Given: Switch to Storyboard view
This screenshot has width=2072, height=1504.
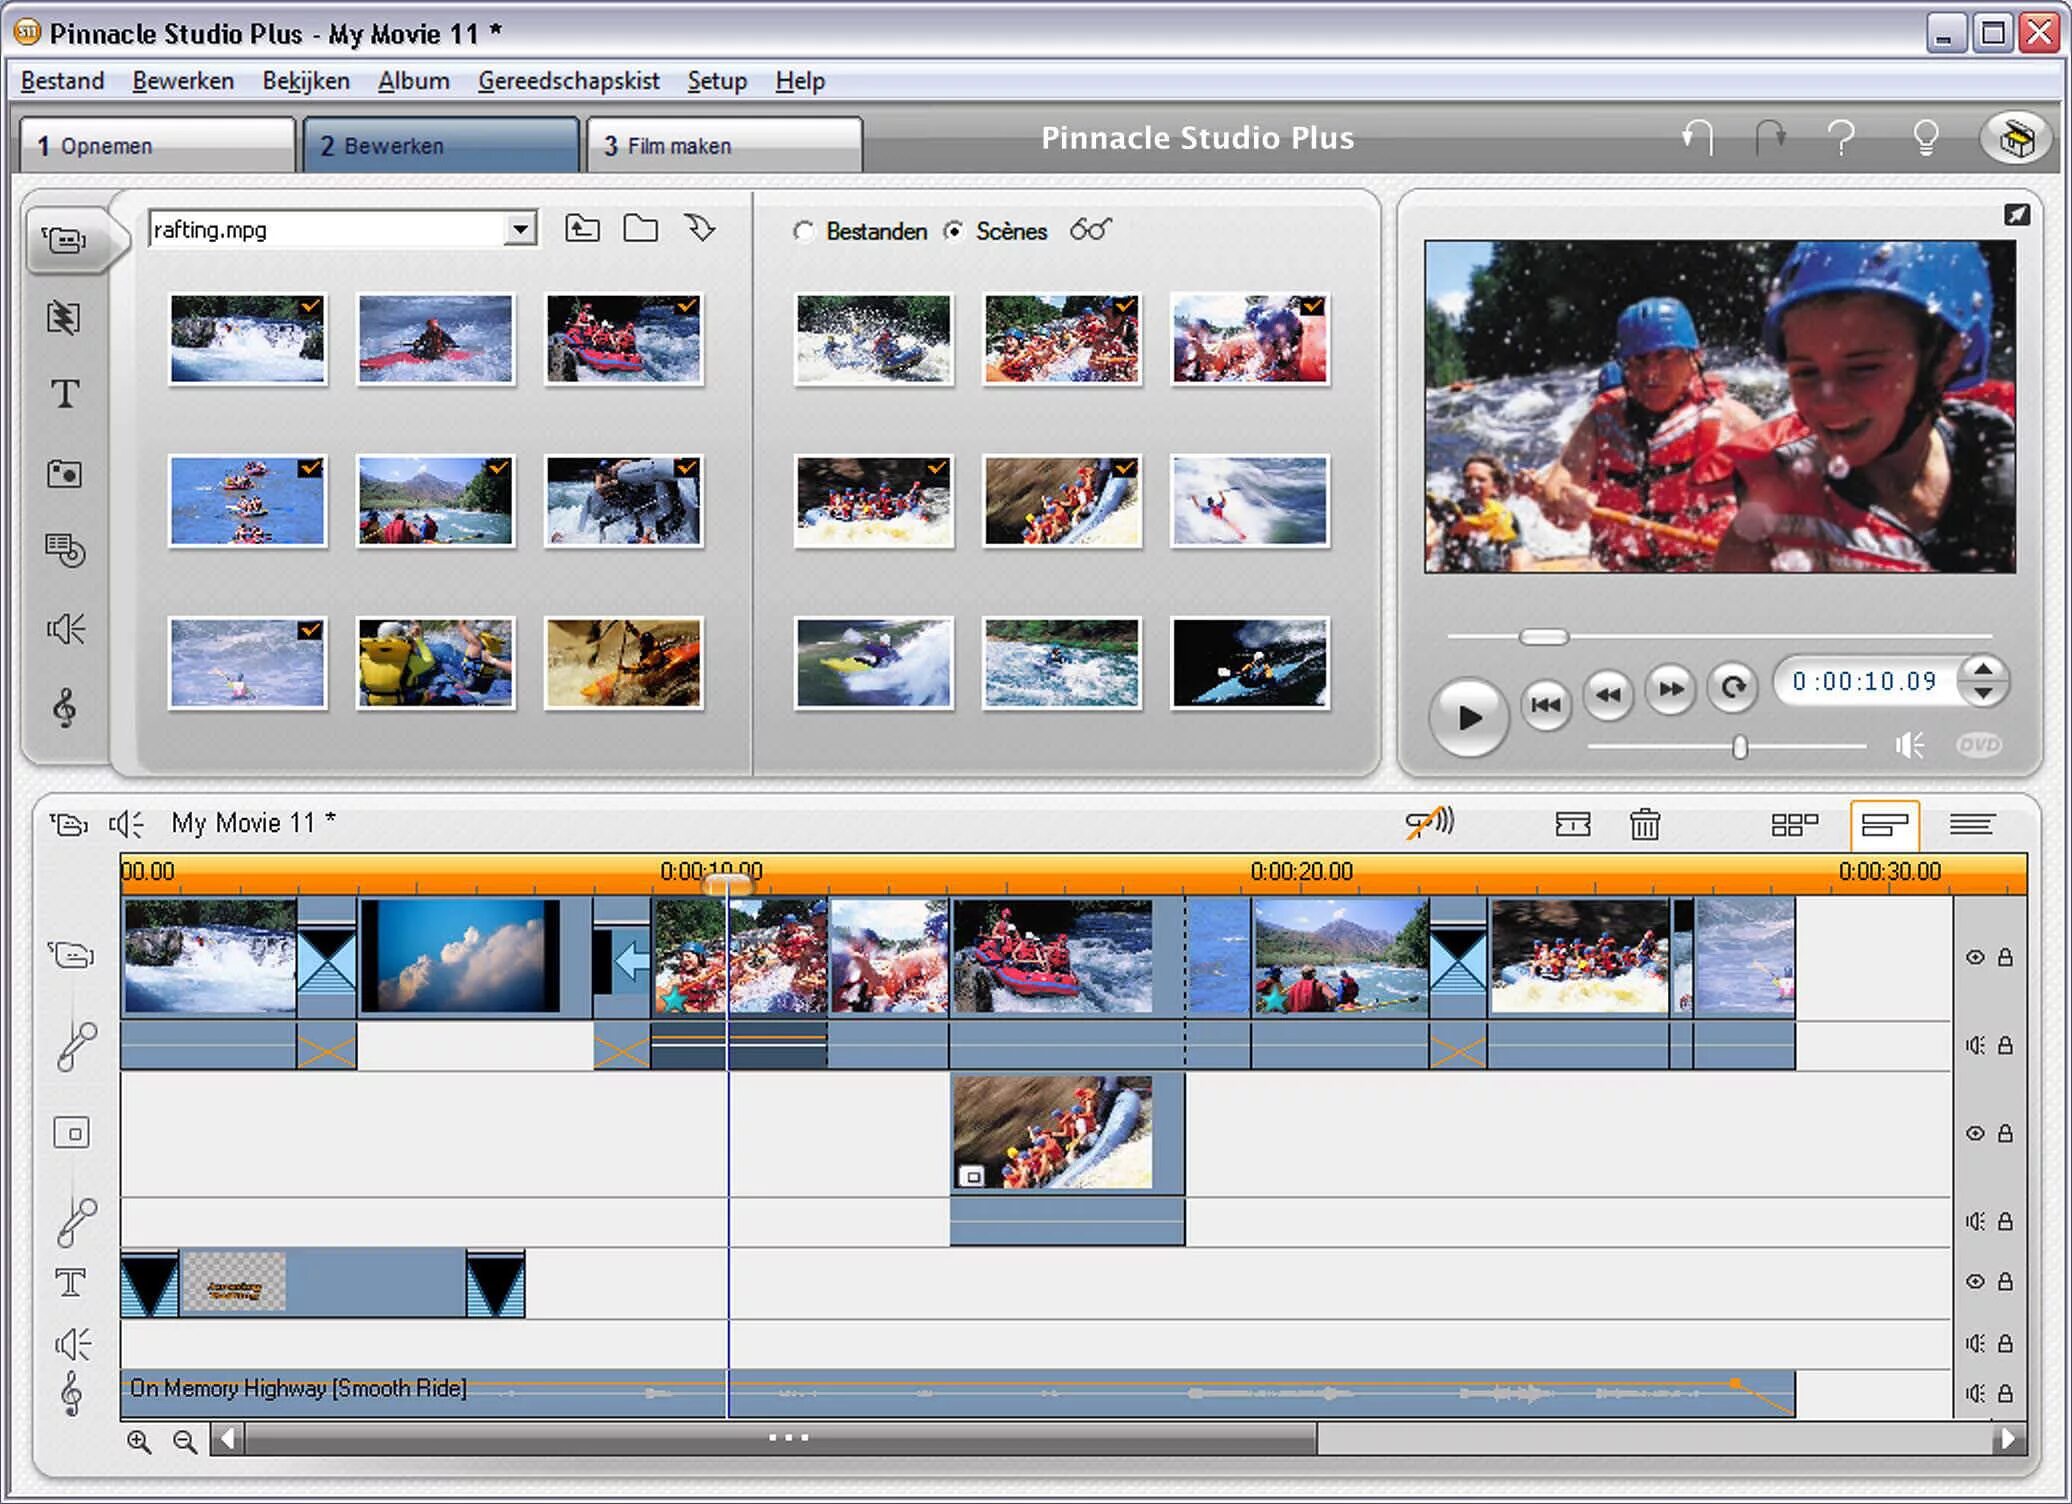Looking at the screenshot, I should 1794,824.
